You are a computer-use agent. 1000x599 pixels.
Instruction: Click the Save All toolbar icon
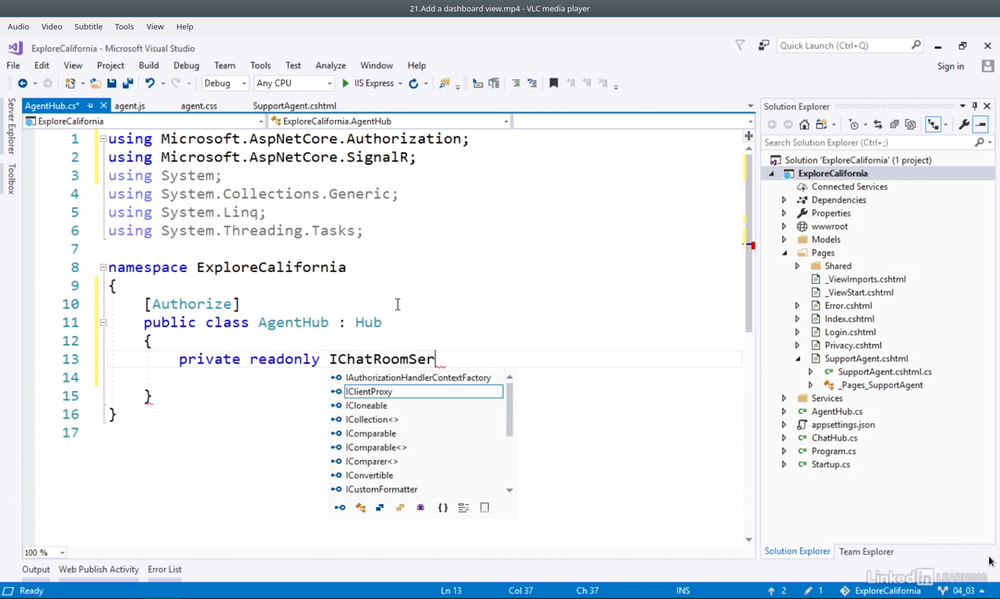click(127, 84)
